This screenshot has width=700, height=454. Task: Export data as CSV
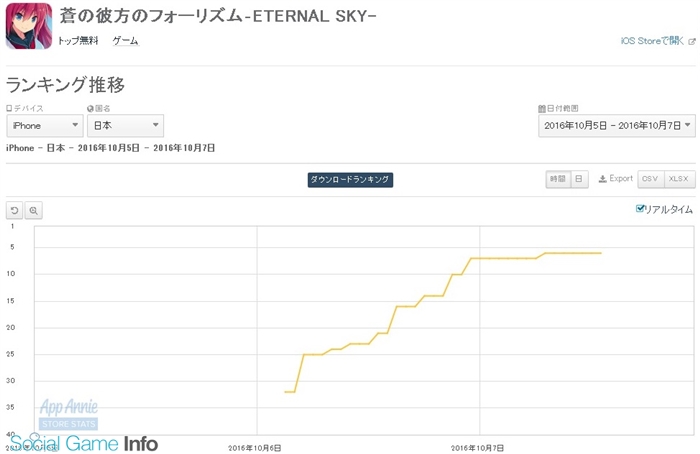pyautogui.click(x=650, y=179)
